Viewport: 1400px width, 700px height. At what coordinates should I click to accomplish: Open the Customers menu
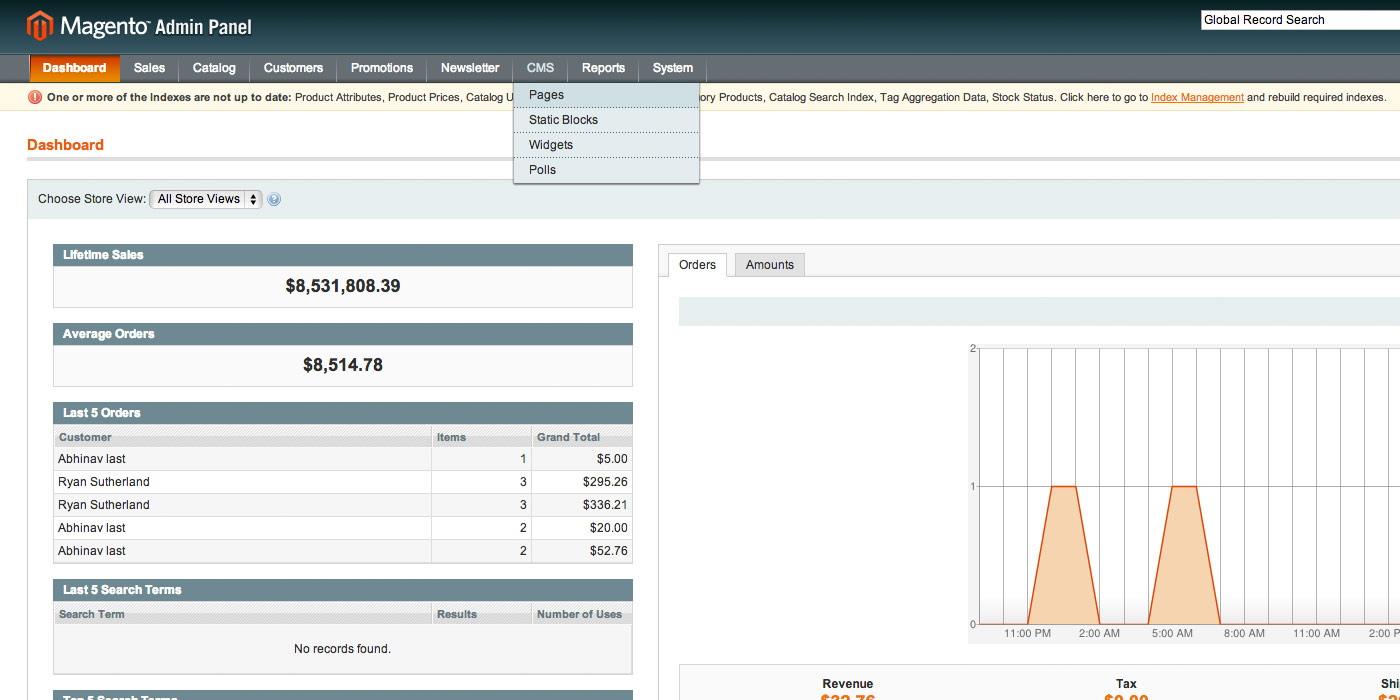tap(293, 68)
